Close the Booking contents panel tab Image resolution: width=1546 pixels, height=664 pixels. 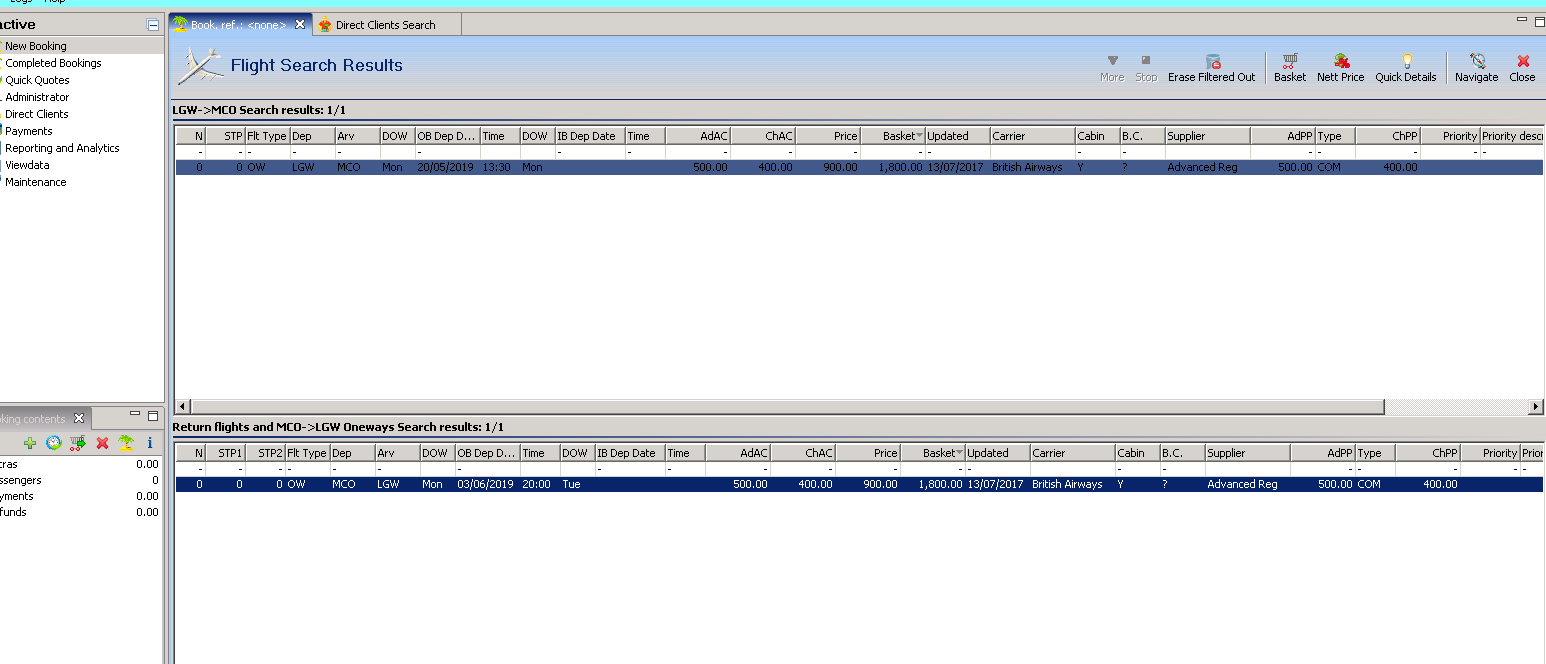(80, 418)
